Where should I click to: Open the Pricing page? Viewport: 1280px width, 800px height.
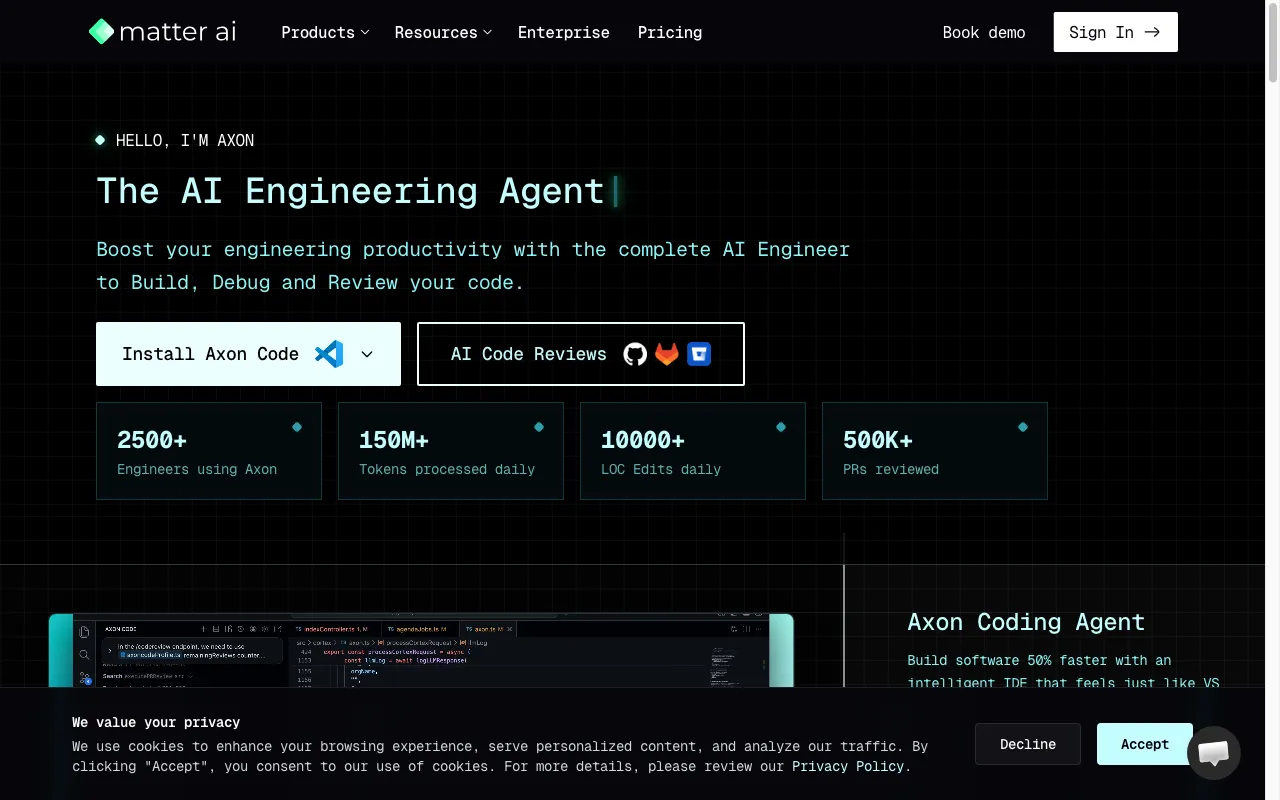point(670,32)
